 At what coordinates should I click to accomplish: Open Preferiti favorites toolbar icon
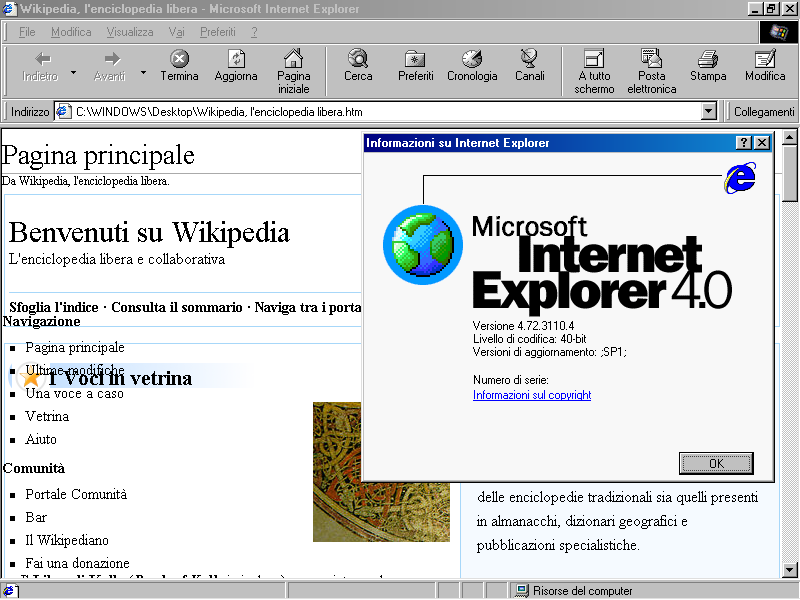415,60
